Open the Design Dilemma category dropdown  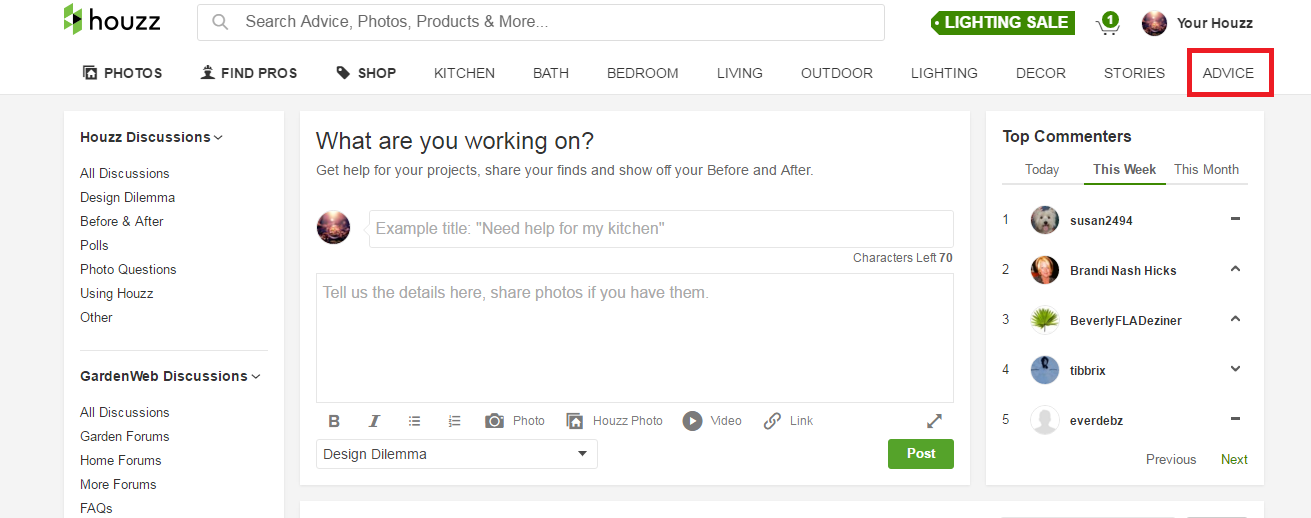pyautogui.click(x=457, y=454)
